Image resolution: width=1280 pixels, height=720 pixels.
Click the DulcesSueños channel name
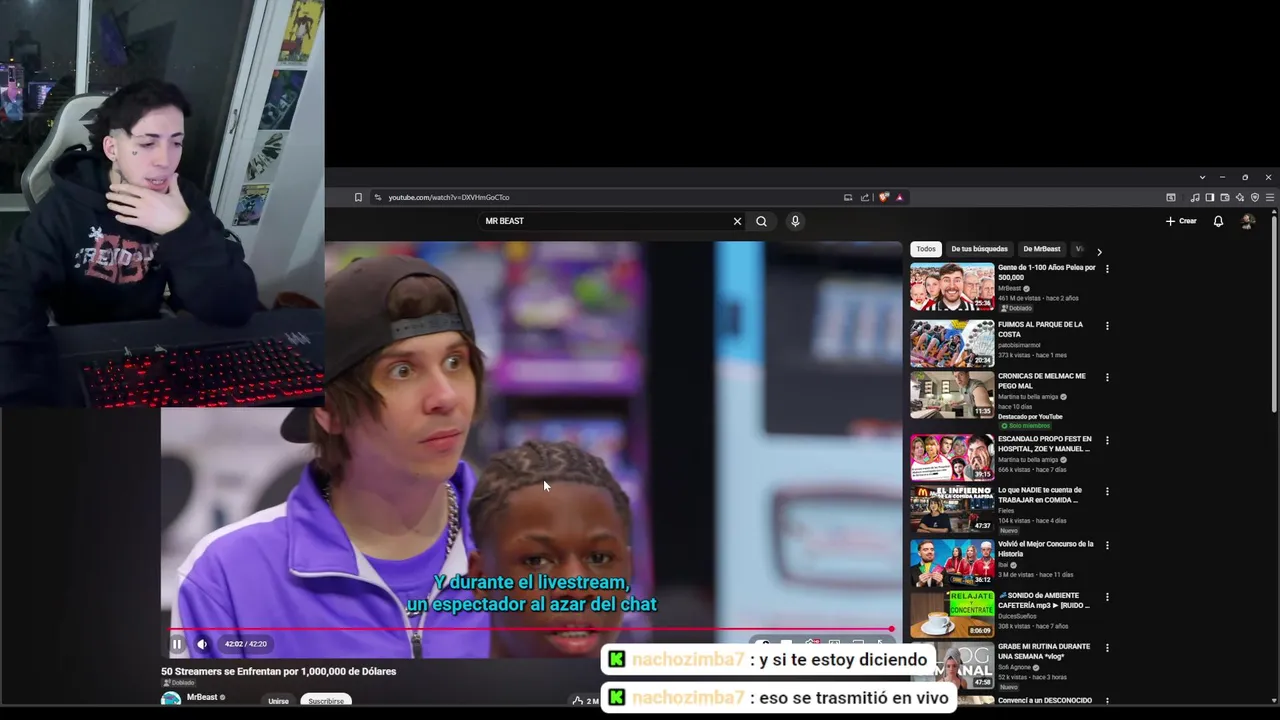pos(1017,616)
